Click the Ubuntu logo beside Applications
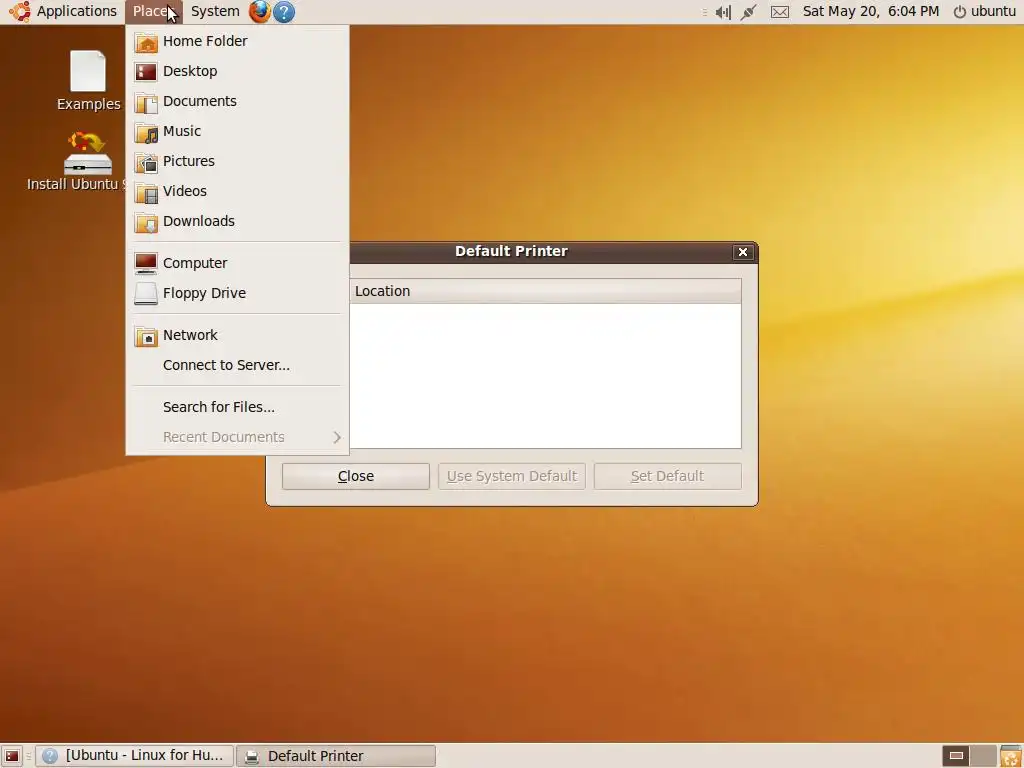 pos(20,11)
